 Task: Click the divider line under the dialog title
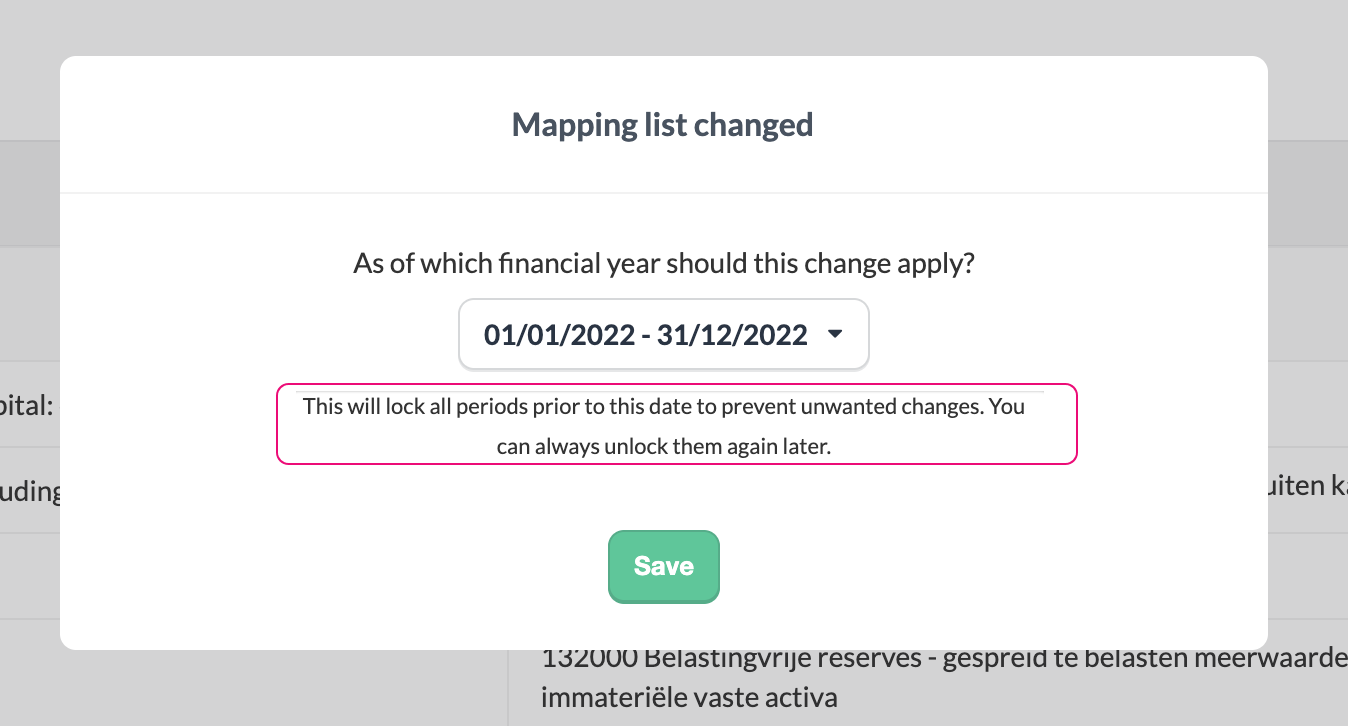[x=663, y=191]
